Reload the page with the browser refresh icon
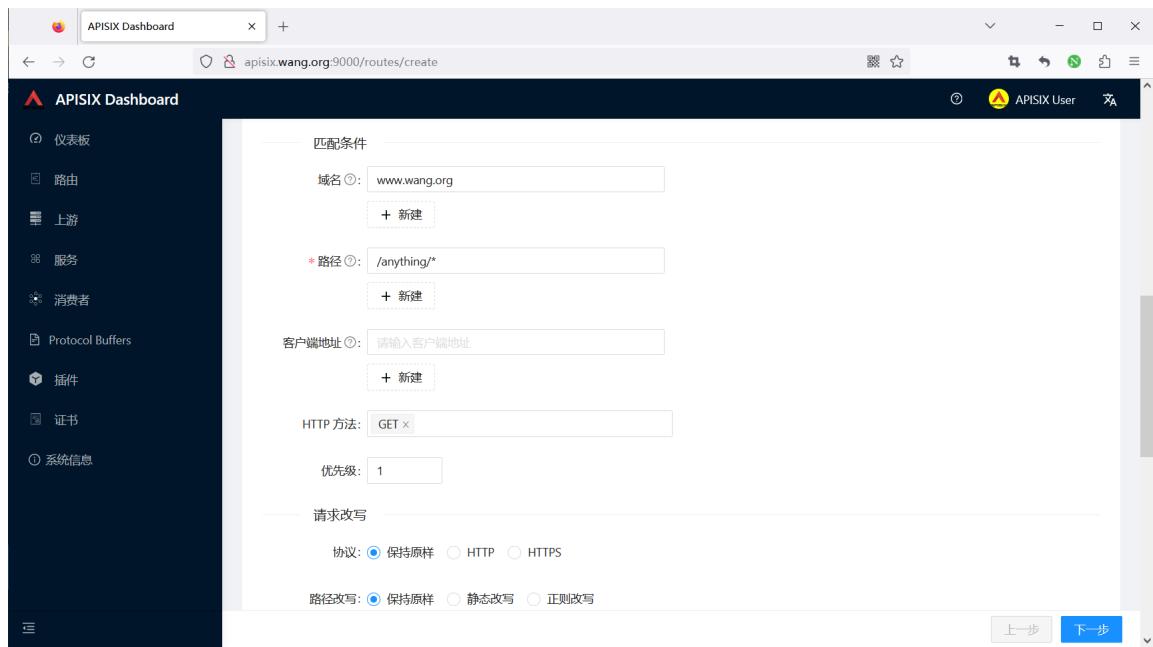1153x647 pixels. 89,62
